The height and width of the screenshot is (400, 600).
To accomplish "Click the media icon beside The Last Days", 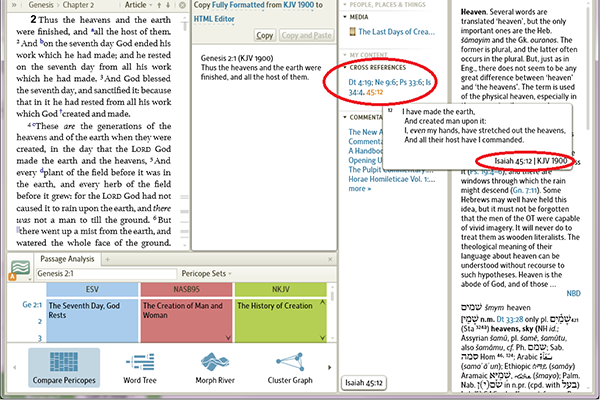I will click(352, 31).
